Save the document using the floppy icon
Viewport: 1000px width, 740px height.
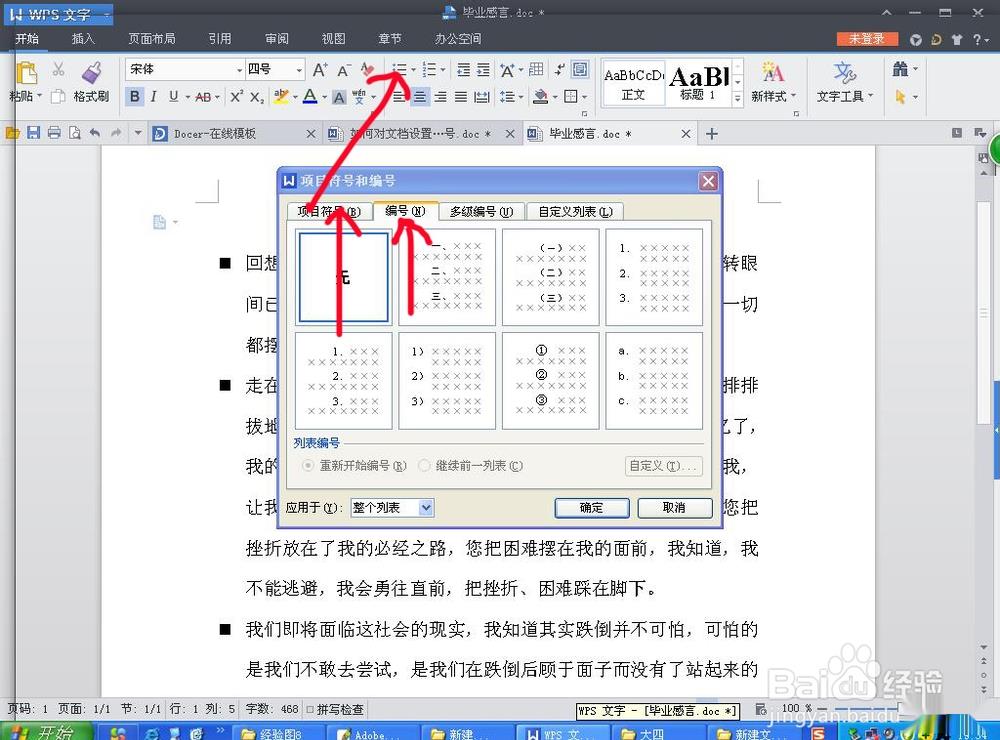pos(34,133)
